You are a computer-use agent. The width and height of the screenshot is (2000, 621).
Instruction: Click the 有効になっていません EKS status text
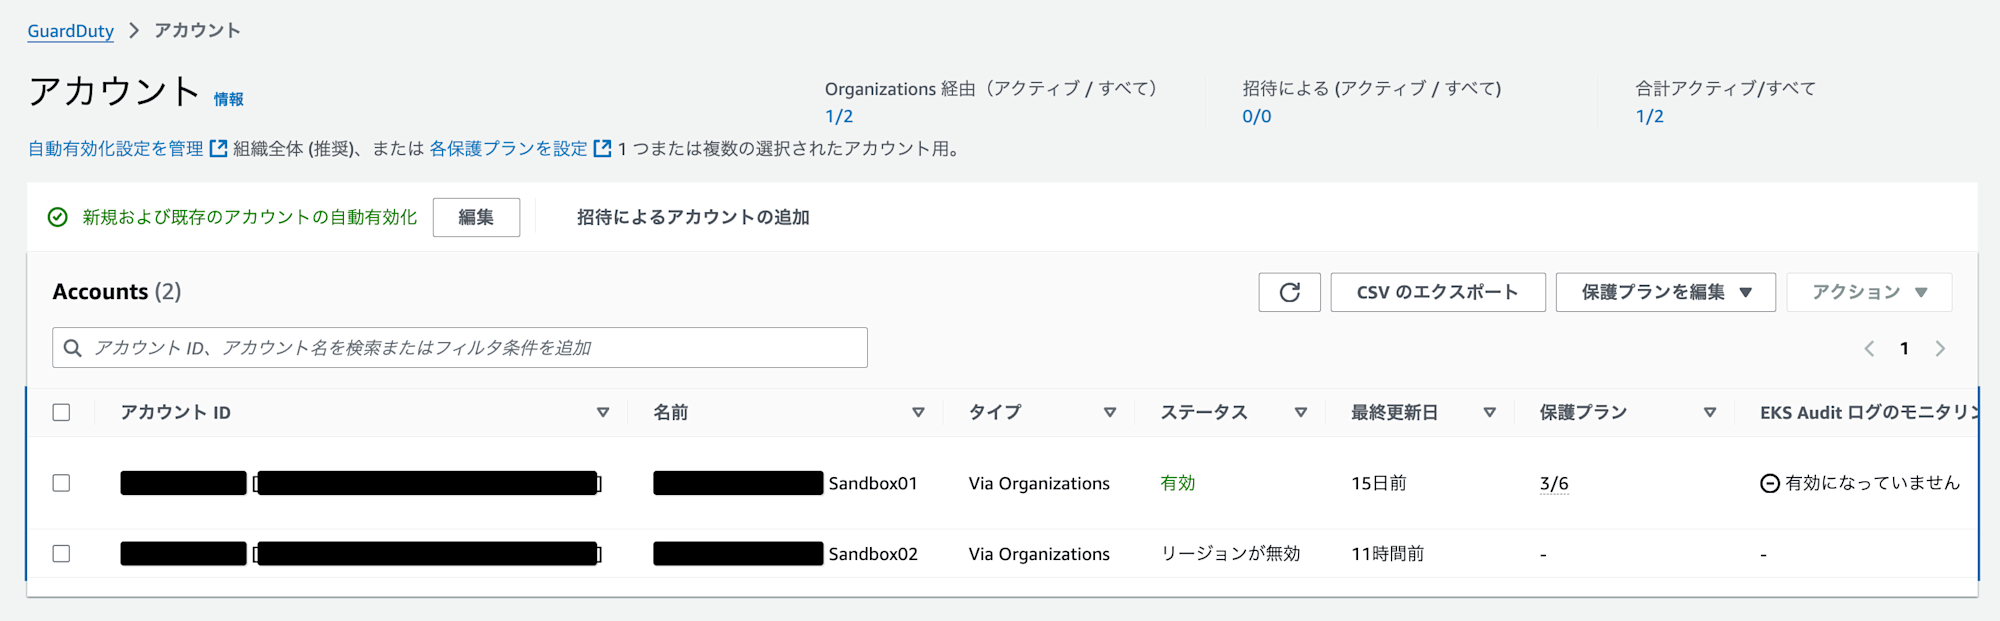point(1872,483)
